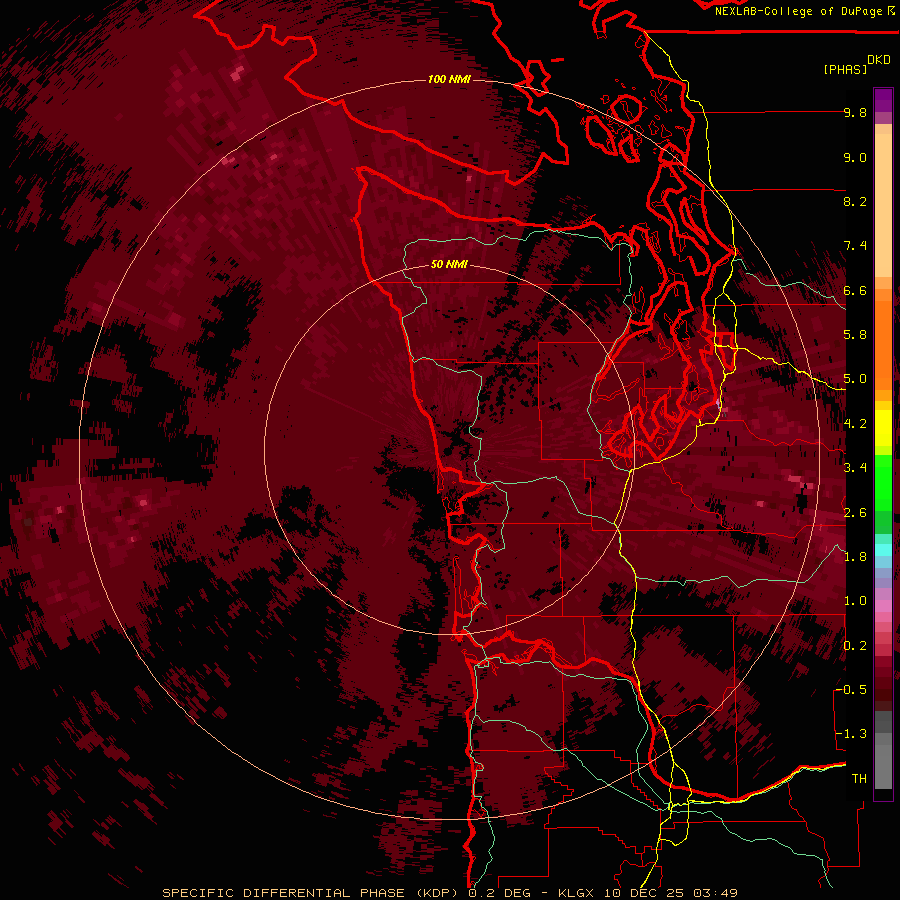The height and width of the screenshot is (900, 900).
Task: Click the NEXLAB-College of DuPage label
Action: pyautogui.click(x=798, y=11)
